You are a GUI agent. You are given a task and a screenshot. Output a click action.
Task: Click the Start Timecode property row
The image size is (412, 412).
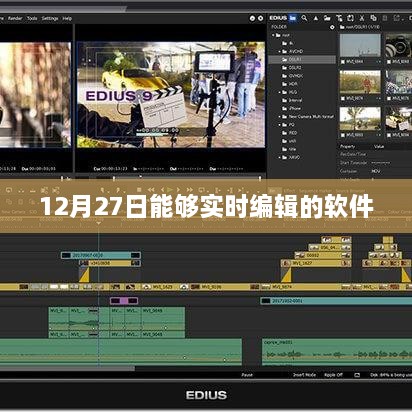pos(375,163)
